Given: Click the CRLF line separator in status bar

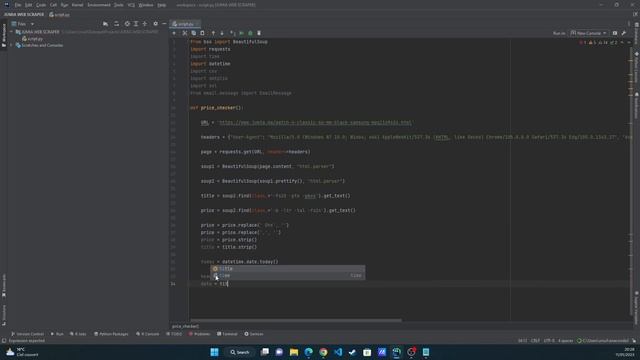Looking at the screenshot, I should [535, 340].
